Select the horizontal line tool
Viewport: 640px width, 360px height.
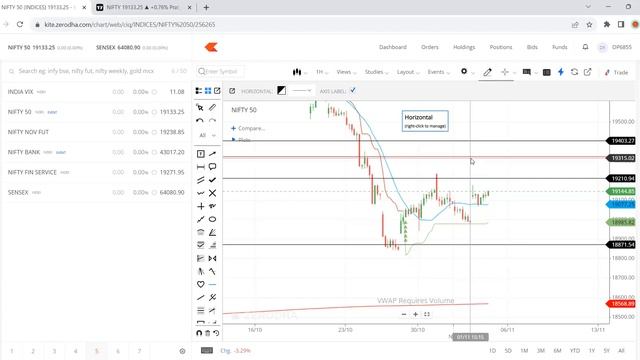coord(212,284)
